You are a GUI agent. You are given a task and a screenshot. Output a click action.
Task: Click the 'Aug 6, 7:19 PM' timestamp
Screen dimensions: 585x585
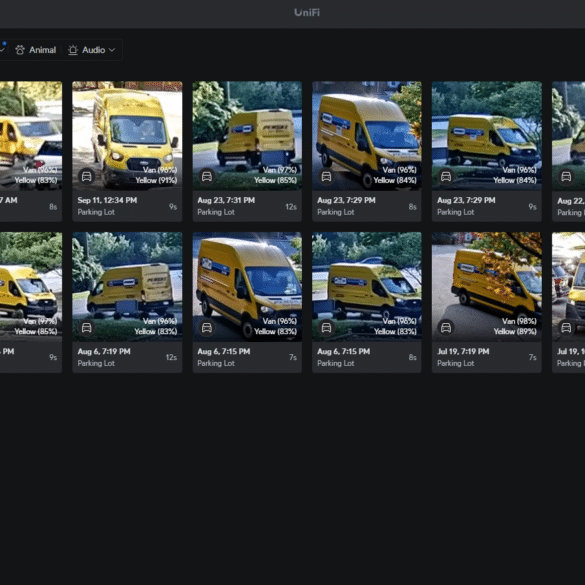pos(104,351)
